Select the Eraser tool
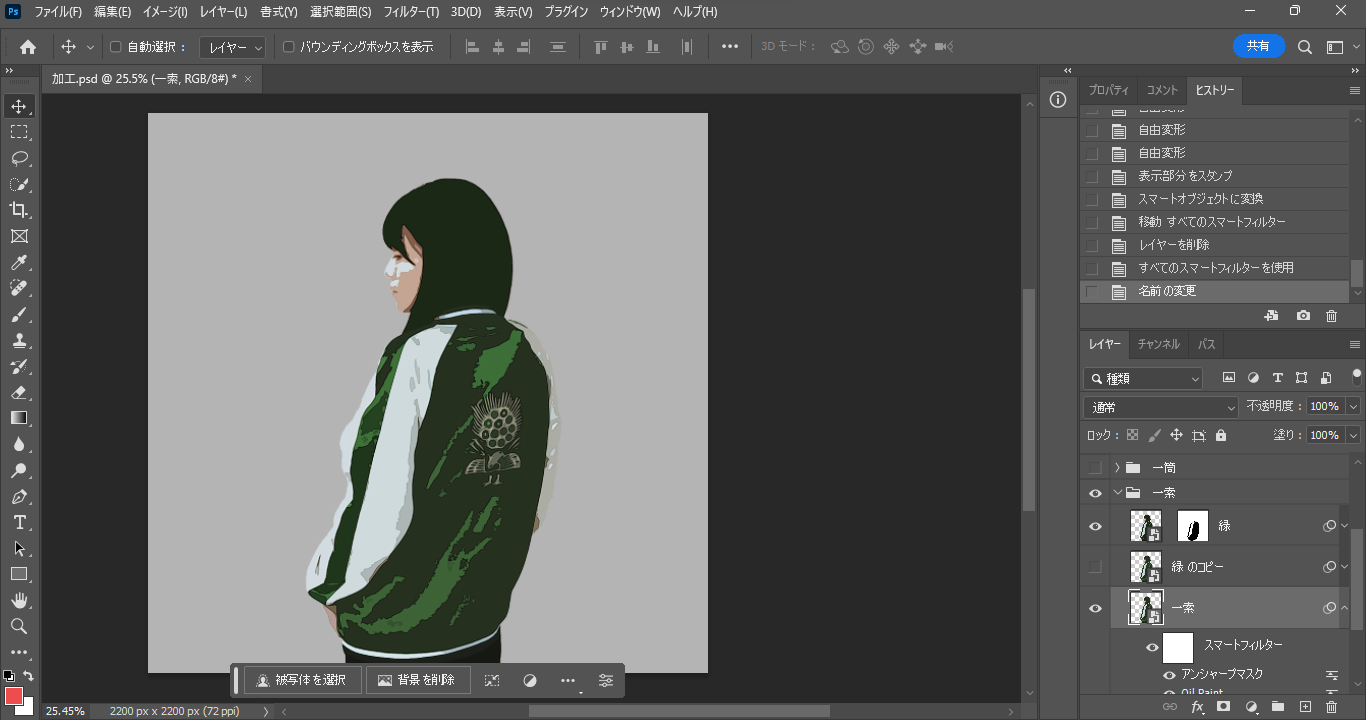Screen dimensions: 1366x720 pyautogui.click(x=18, y=392)
